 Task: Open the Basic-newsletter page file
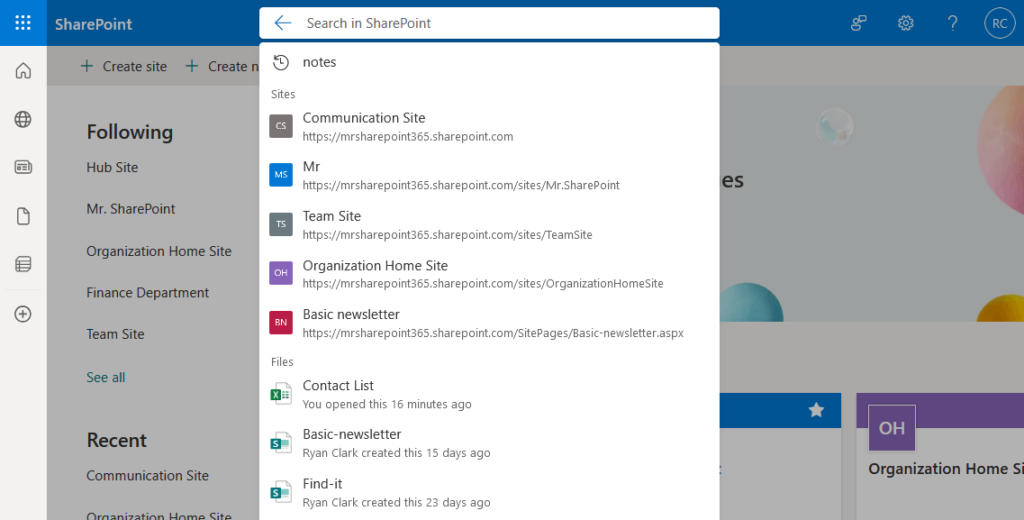point(489,443)
